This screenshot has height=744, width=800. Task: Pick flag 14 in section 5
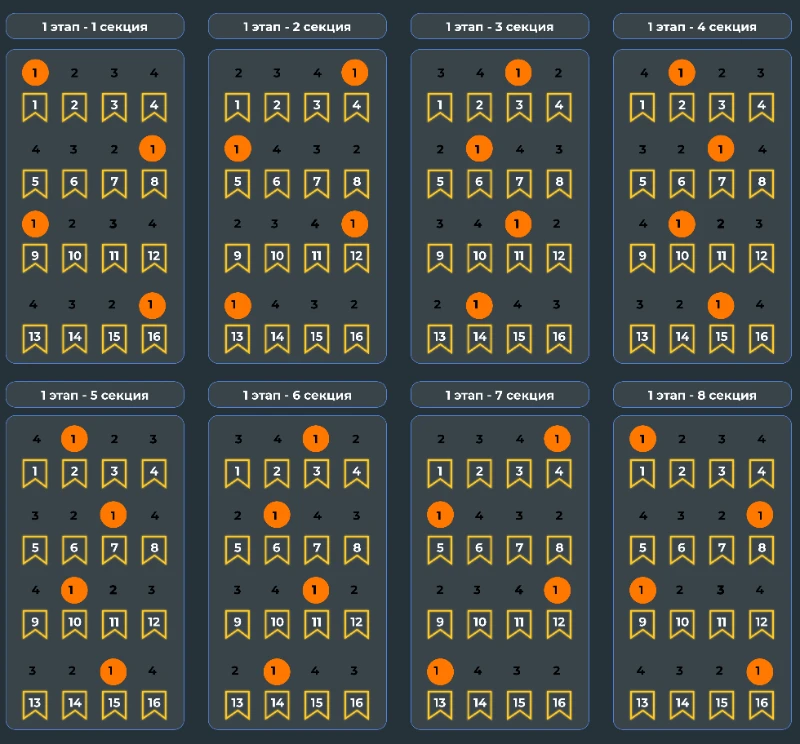(74, 705)
